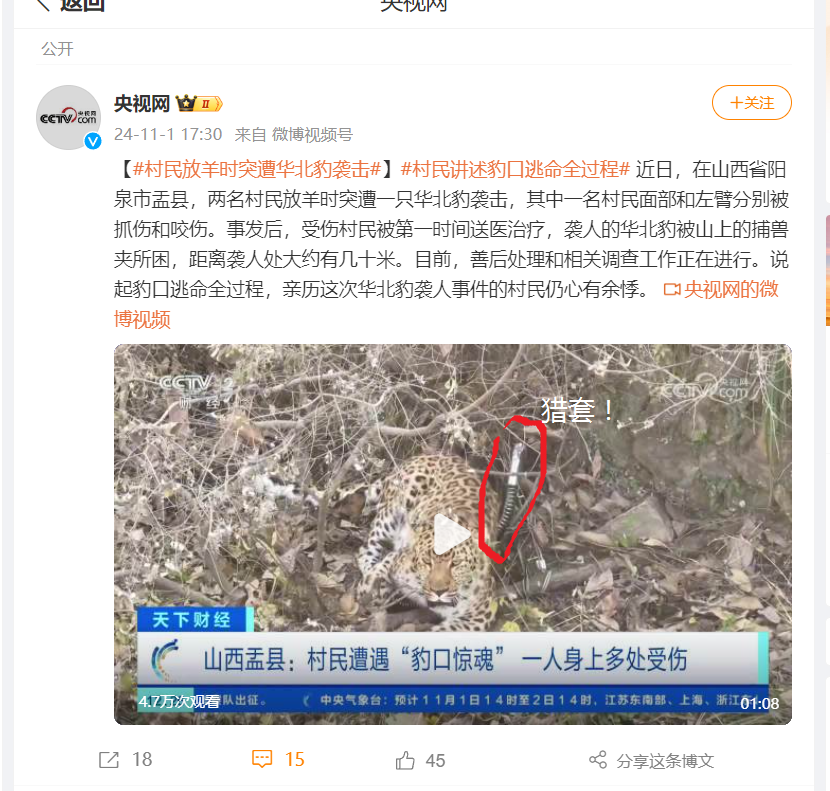Click the repost icon showing 18
Image resolution: width=830 pixels, height=791 pixels.
[x=109, y=760]
